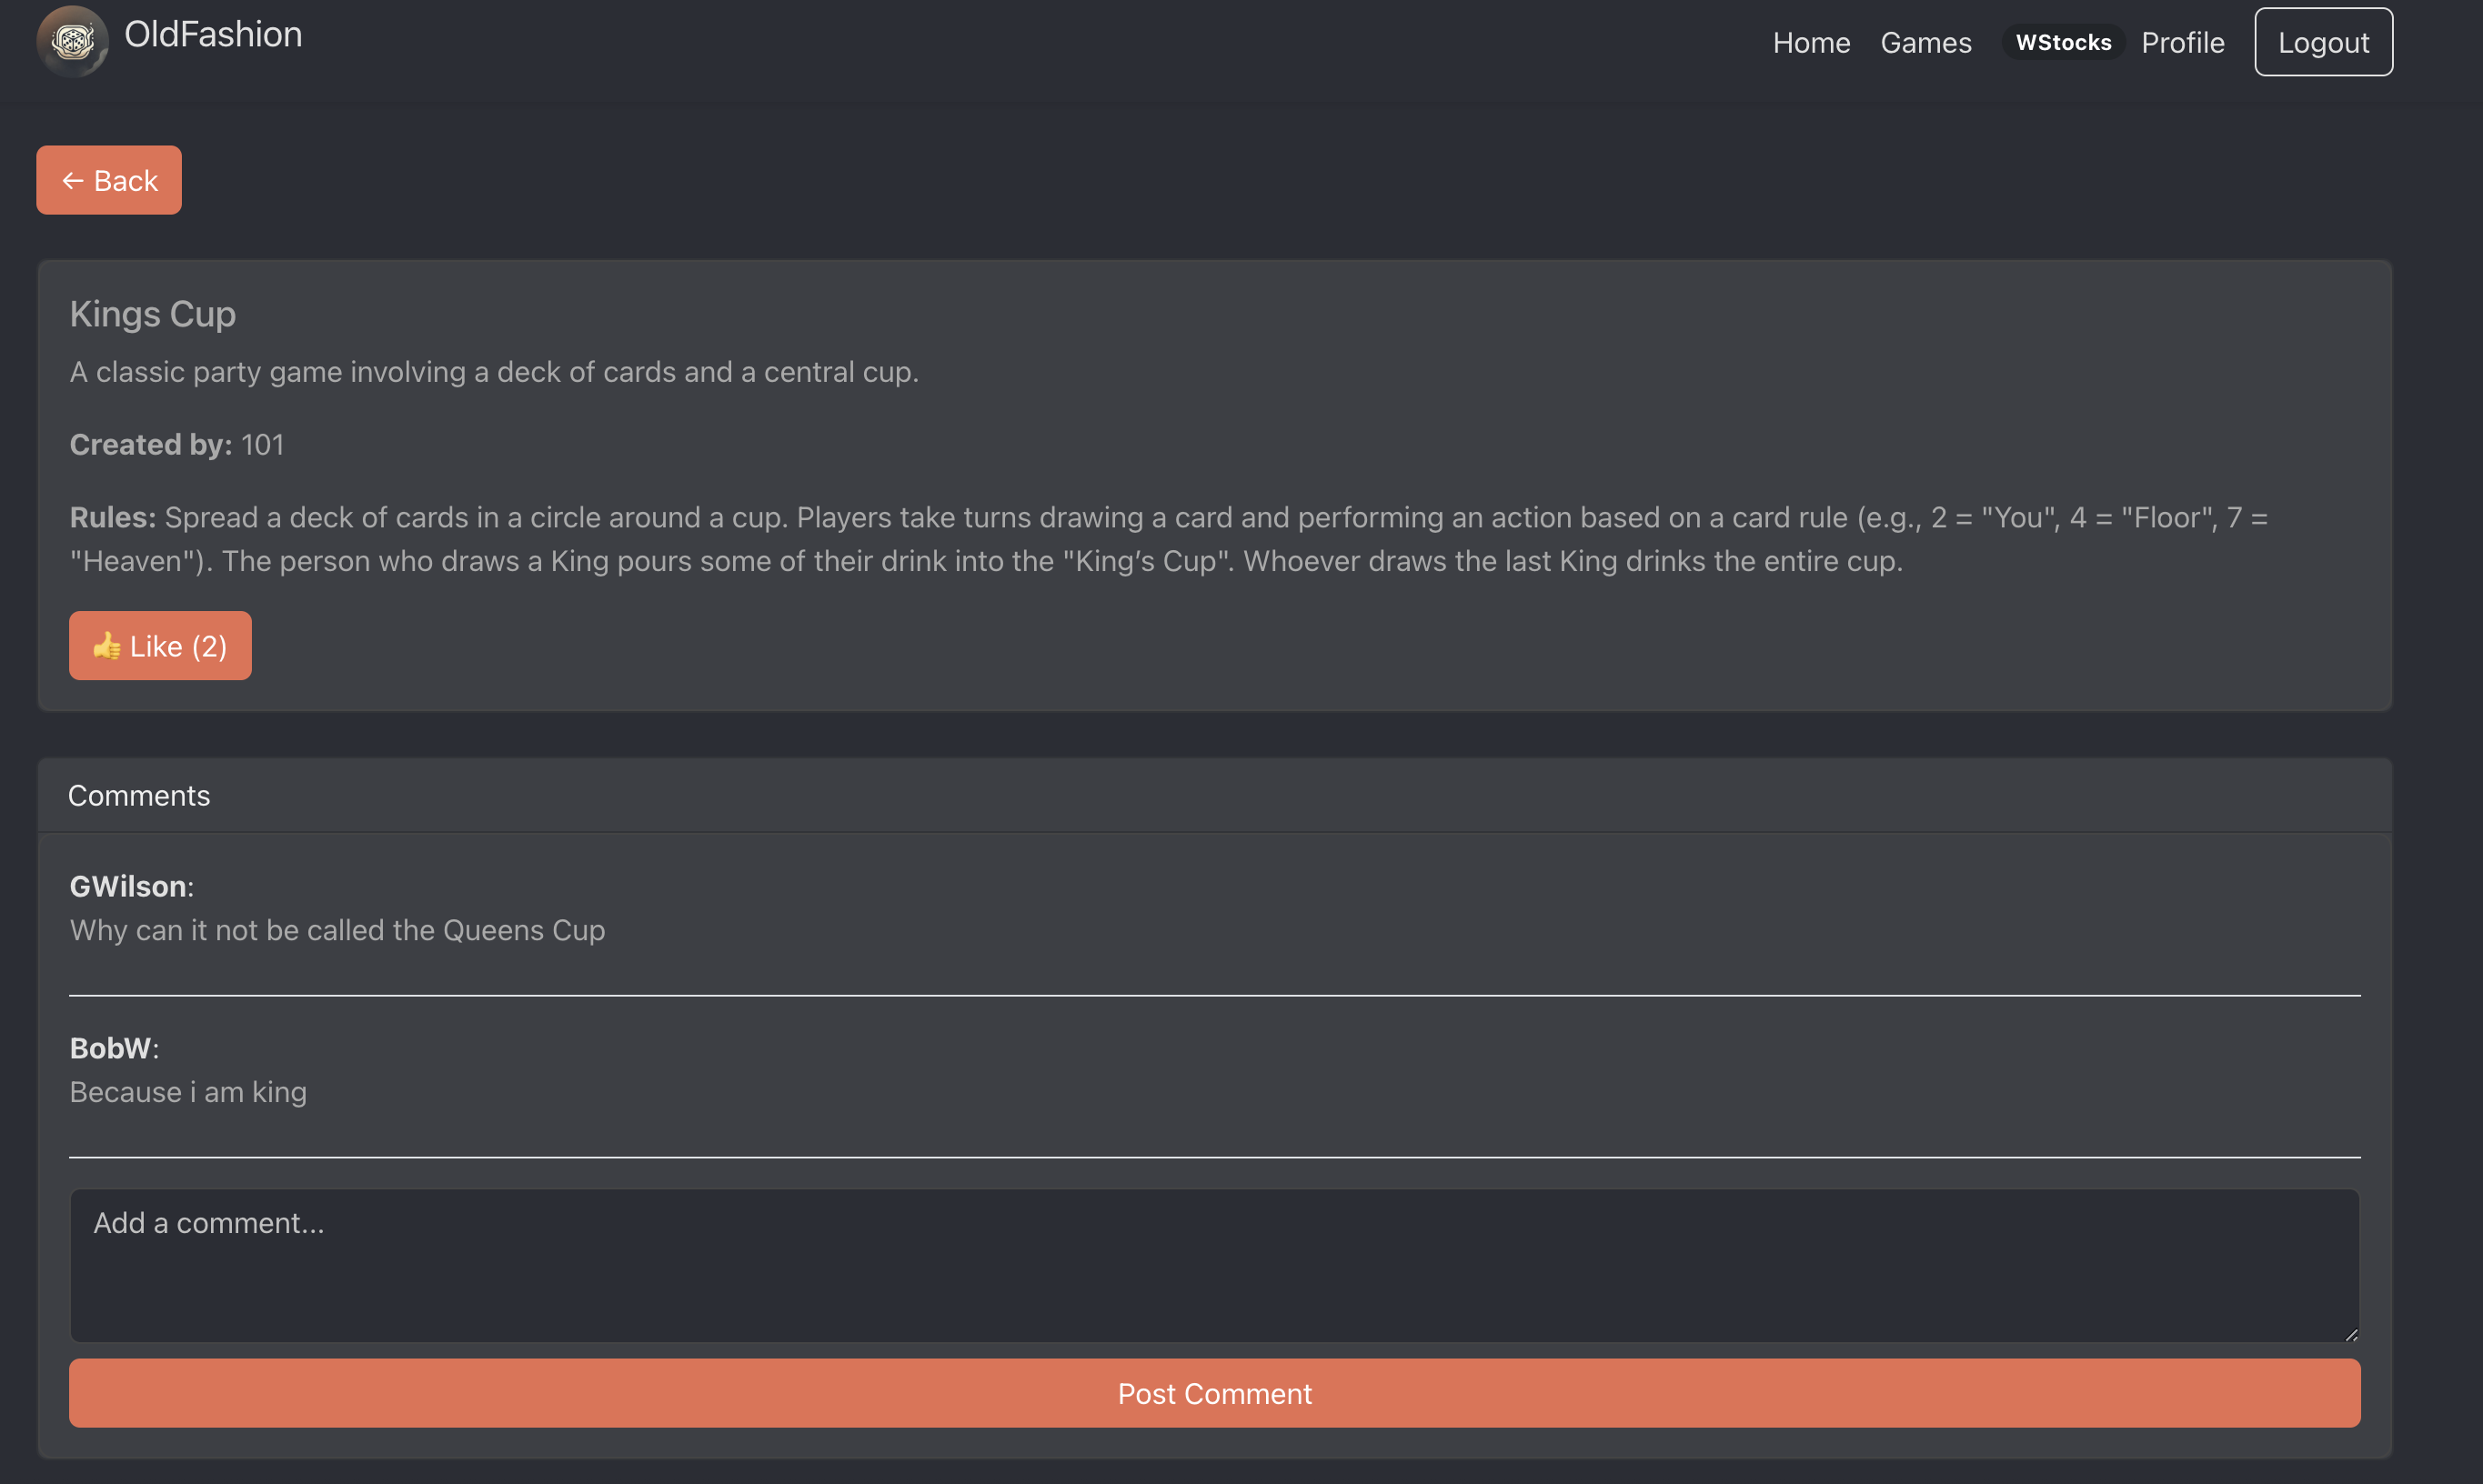Click the WStocks username badge

(x=2063, y=42)
